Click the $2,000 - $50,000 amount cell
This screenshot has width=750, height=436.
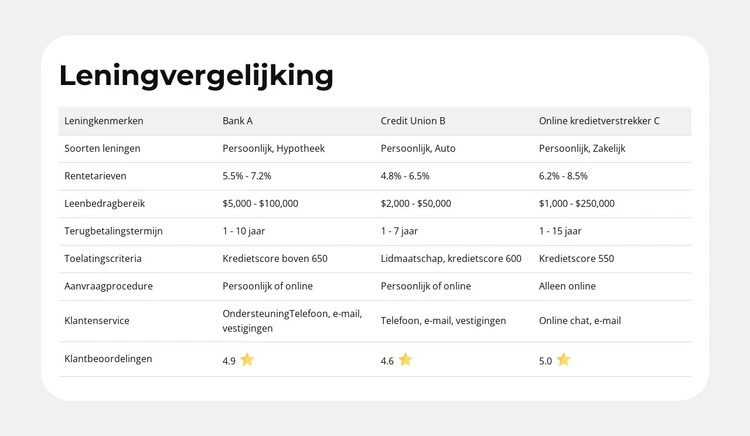pyautogui.click(x=416, y=203)
